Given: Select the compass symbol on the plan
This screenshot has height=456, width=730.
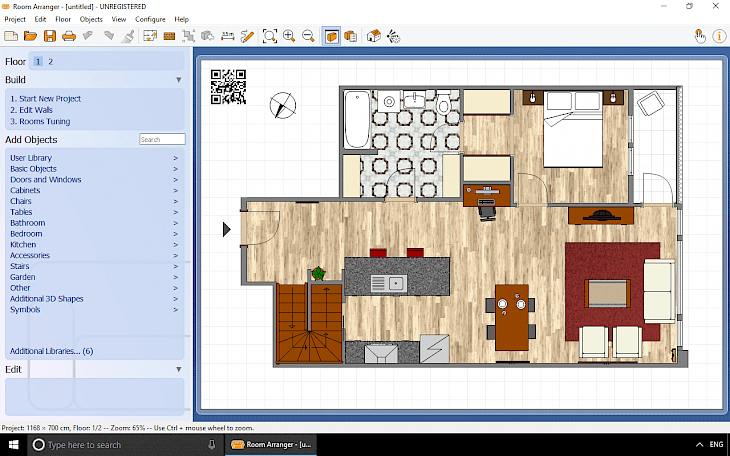Looking at the screenshot, I should pyautogui.click(x=283, y=105).
